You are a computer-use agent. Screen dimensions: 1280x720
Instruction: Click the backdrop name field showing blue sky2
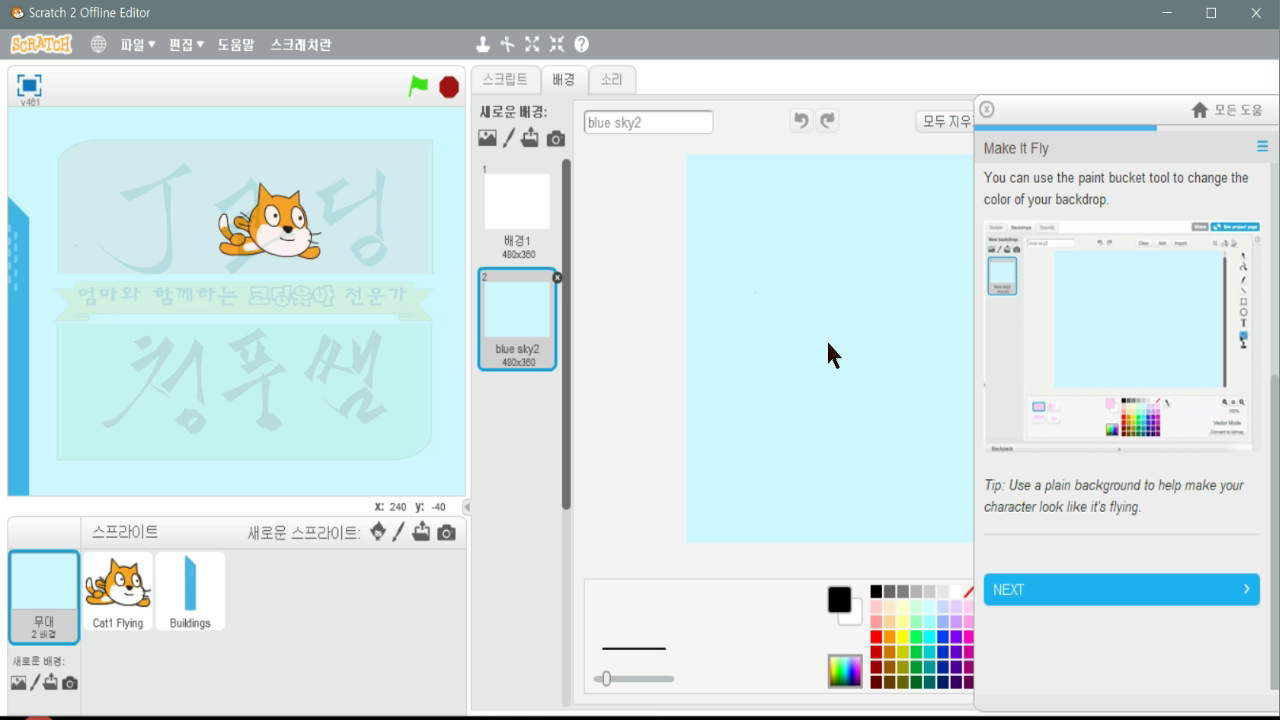[x=648, y=122]
